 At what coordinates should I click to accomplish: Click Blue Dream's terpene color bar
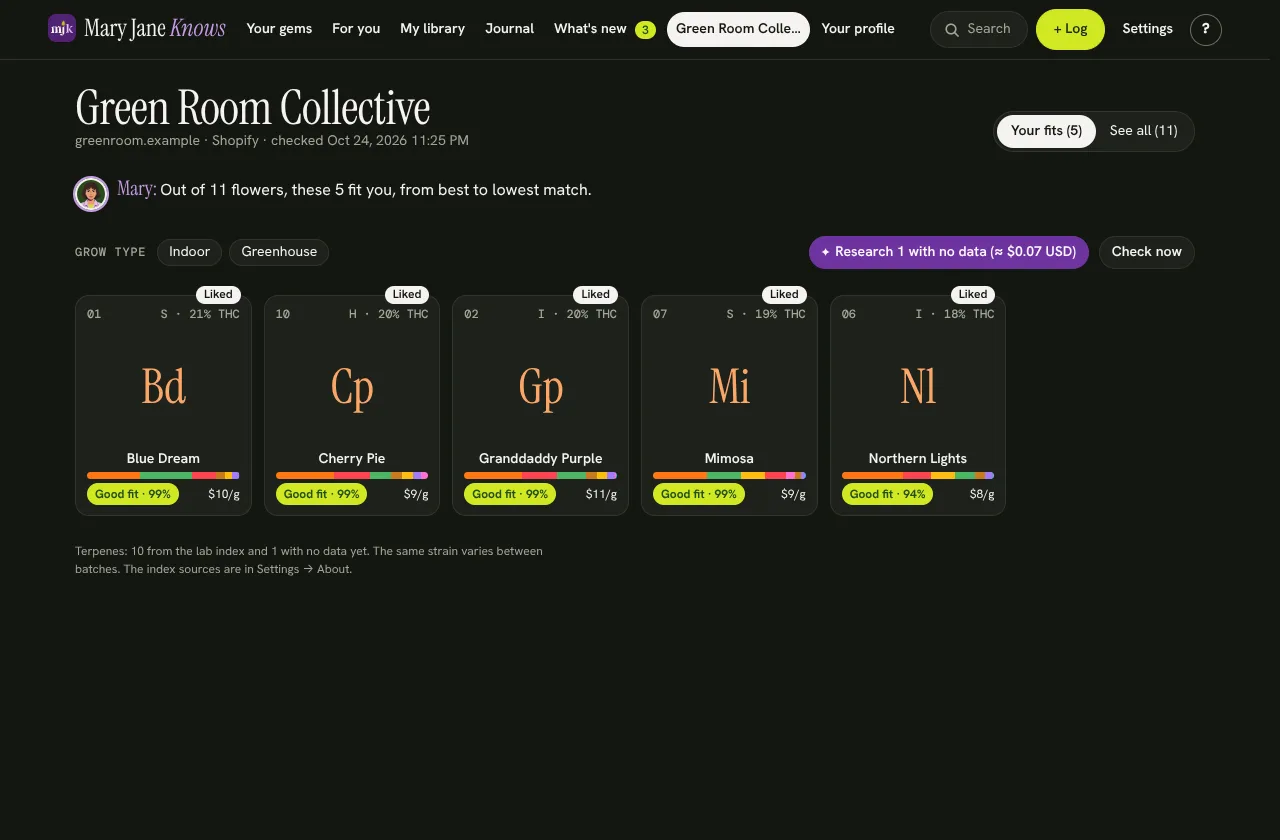pyautogui.click(x=163, y=476)
